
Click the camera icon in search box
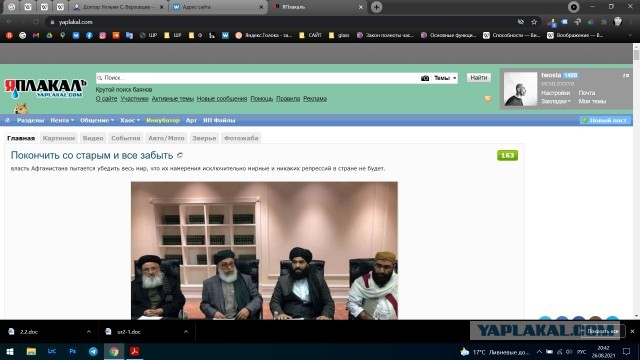tap(424, 78)
